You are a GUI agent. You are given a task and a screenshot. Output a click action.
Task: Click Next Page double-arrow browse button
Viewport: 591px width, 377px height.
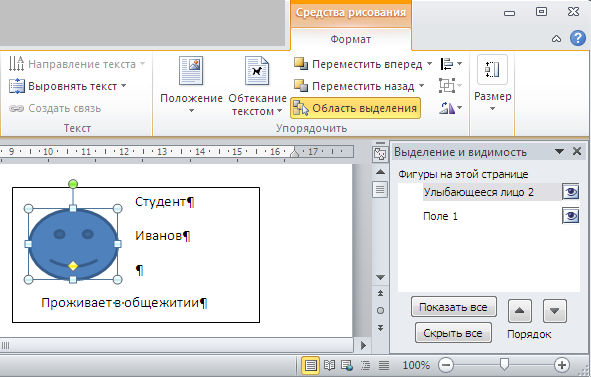coord(380,328)
